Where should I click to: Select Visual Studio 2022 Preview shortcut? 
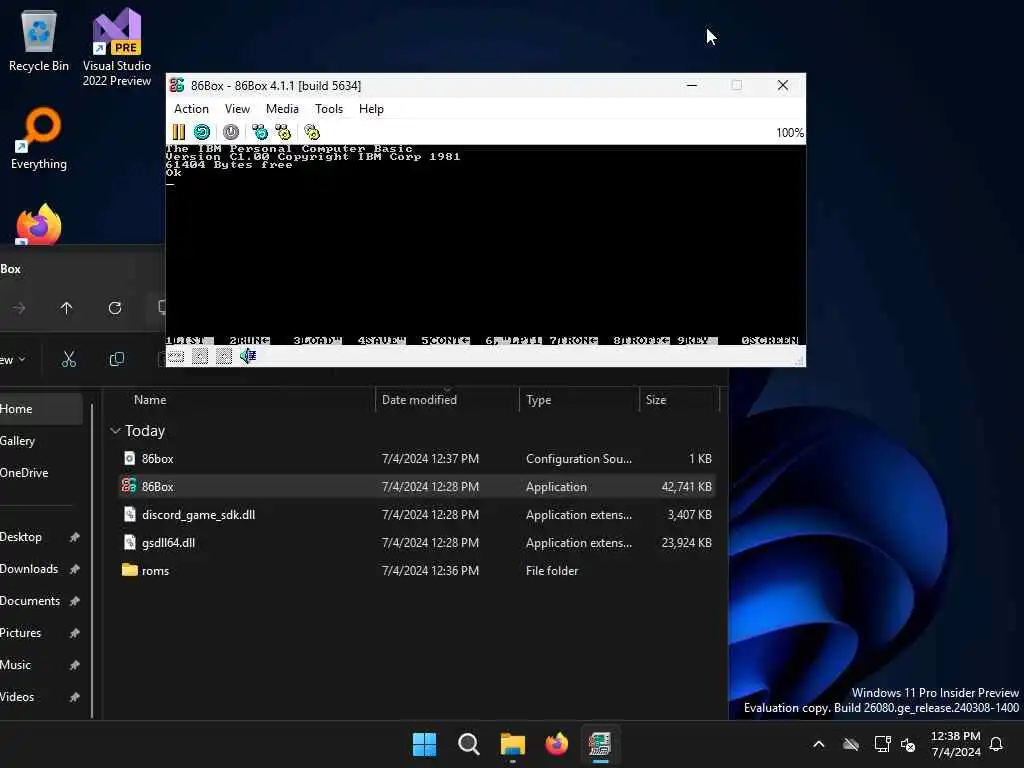click(x=117, y=47)
